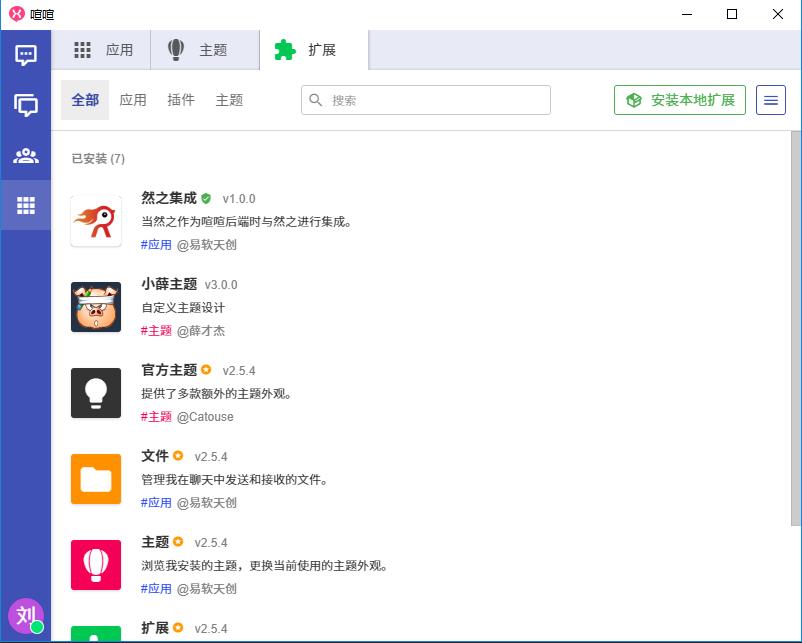The height and width of the screenshot is (643, 802).
Task: Click the 然之集成 extension icon
Action: pos(96,221)
